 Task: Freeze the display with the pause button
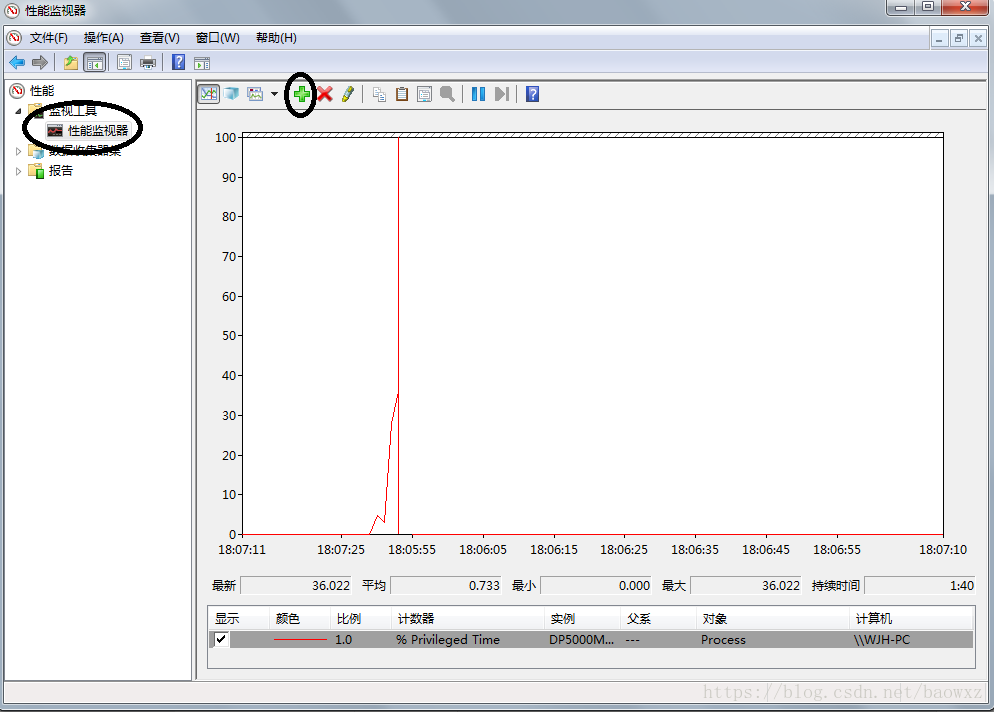[x=479, y=94]
